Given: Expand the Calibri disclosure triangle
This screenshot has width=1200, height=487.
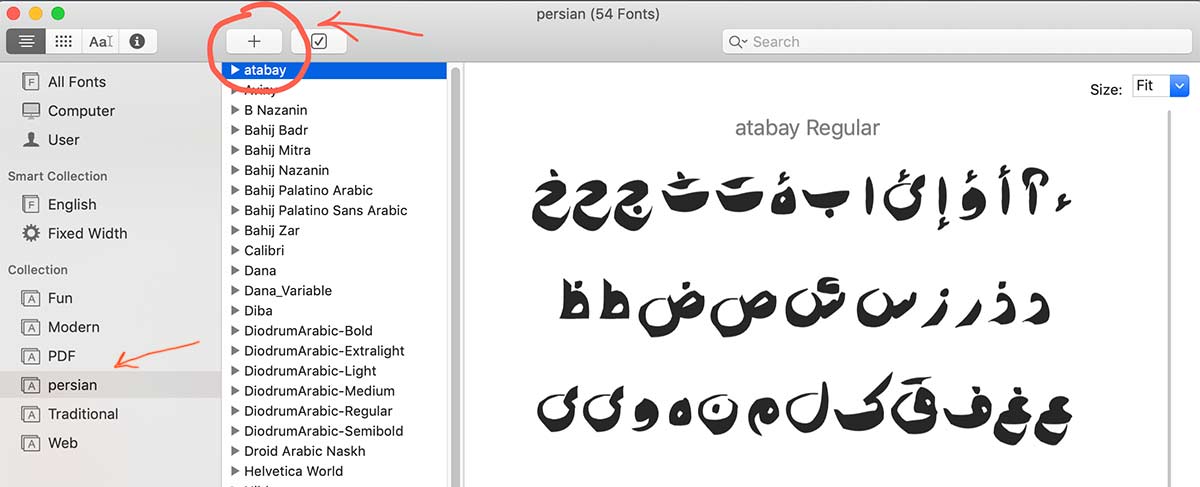Looking at the screenshot, I should 234,250.
